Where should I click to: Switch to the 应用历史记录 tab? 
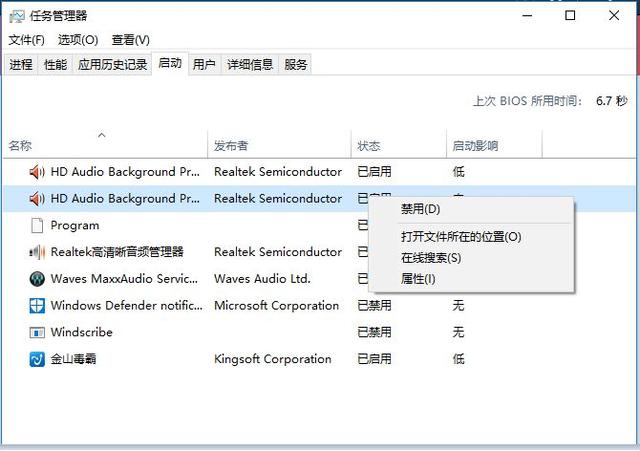112,64
